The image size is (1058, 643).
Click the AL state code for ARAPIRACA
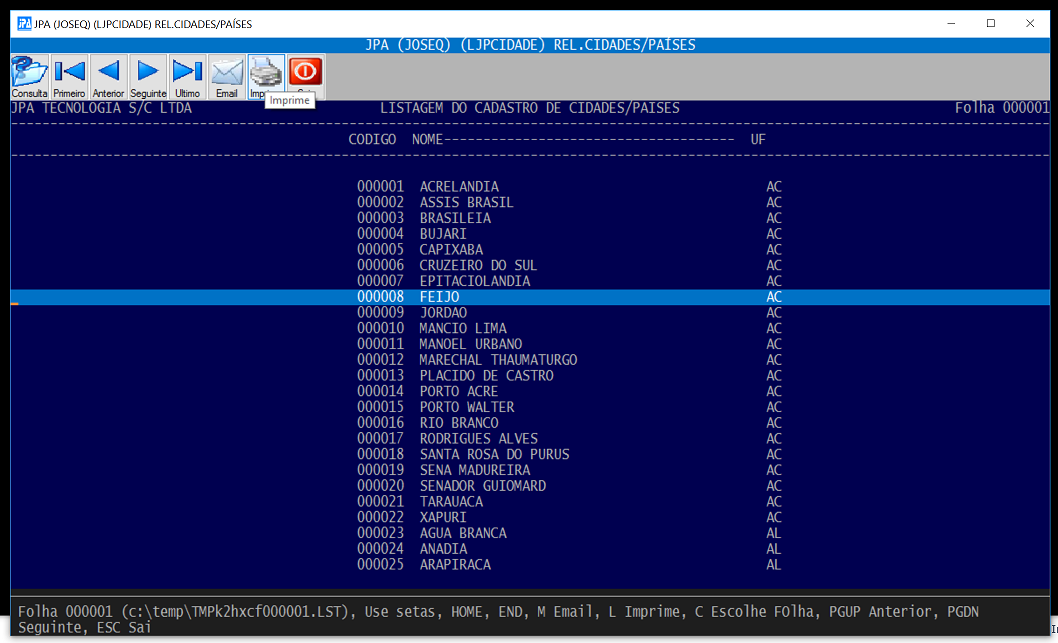click(x=773, y=564)
